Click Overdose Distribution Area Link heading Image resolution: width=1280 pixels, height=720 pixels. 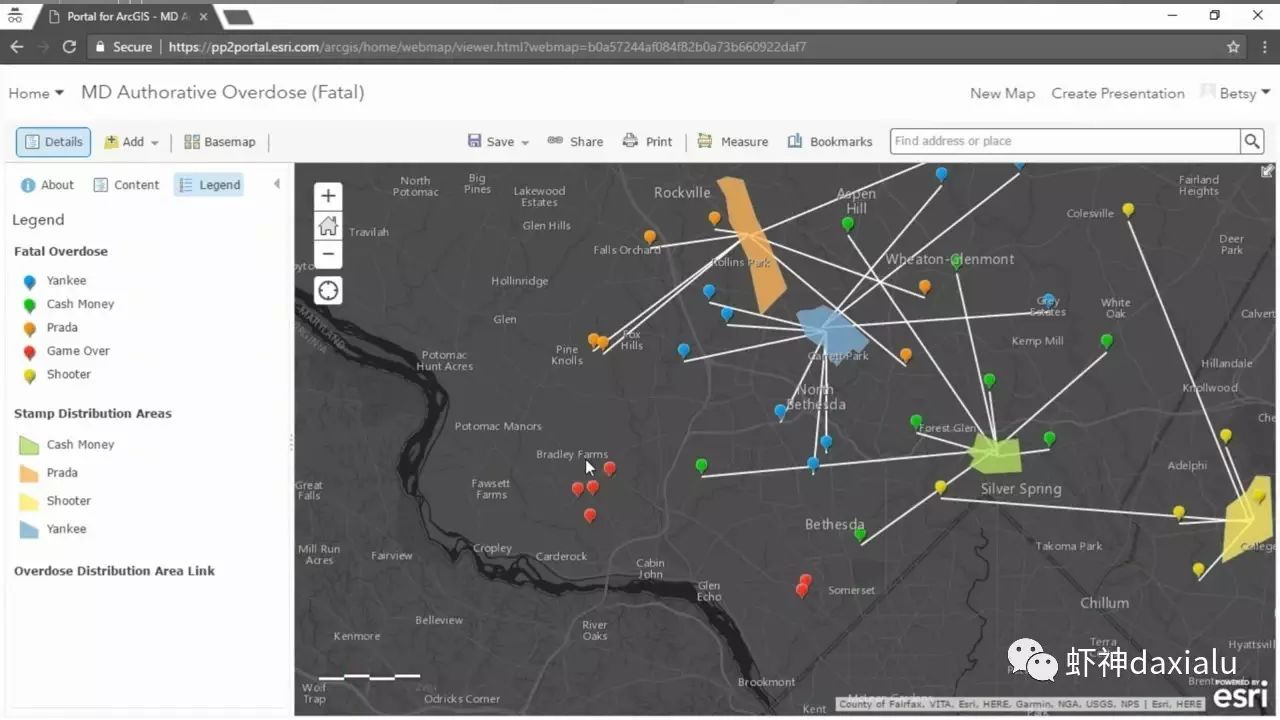coord(114,571)
